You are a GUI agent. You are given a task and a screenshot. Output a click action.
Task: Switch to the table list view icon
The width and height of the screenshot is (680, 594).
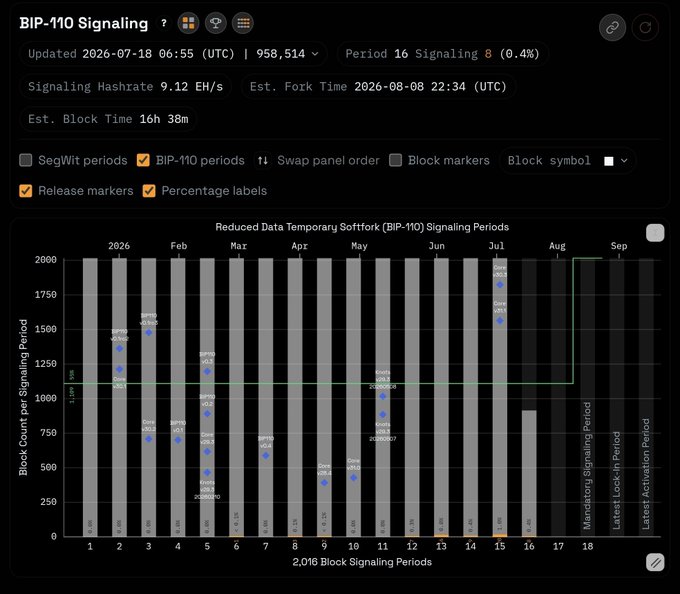pos(243,23)
